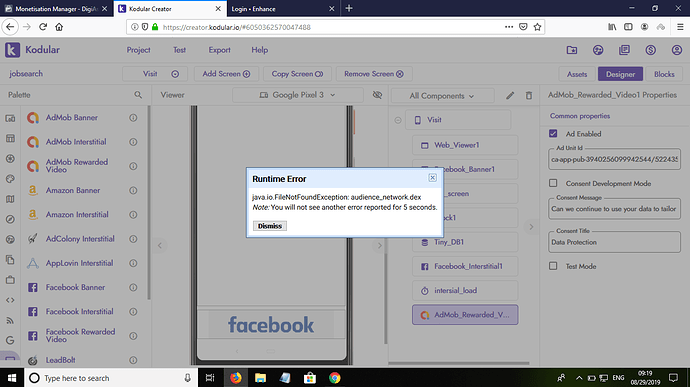Open the Export menu

click(x=219, y=50)
